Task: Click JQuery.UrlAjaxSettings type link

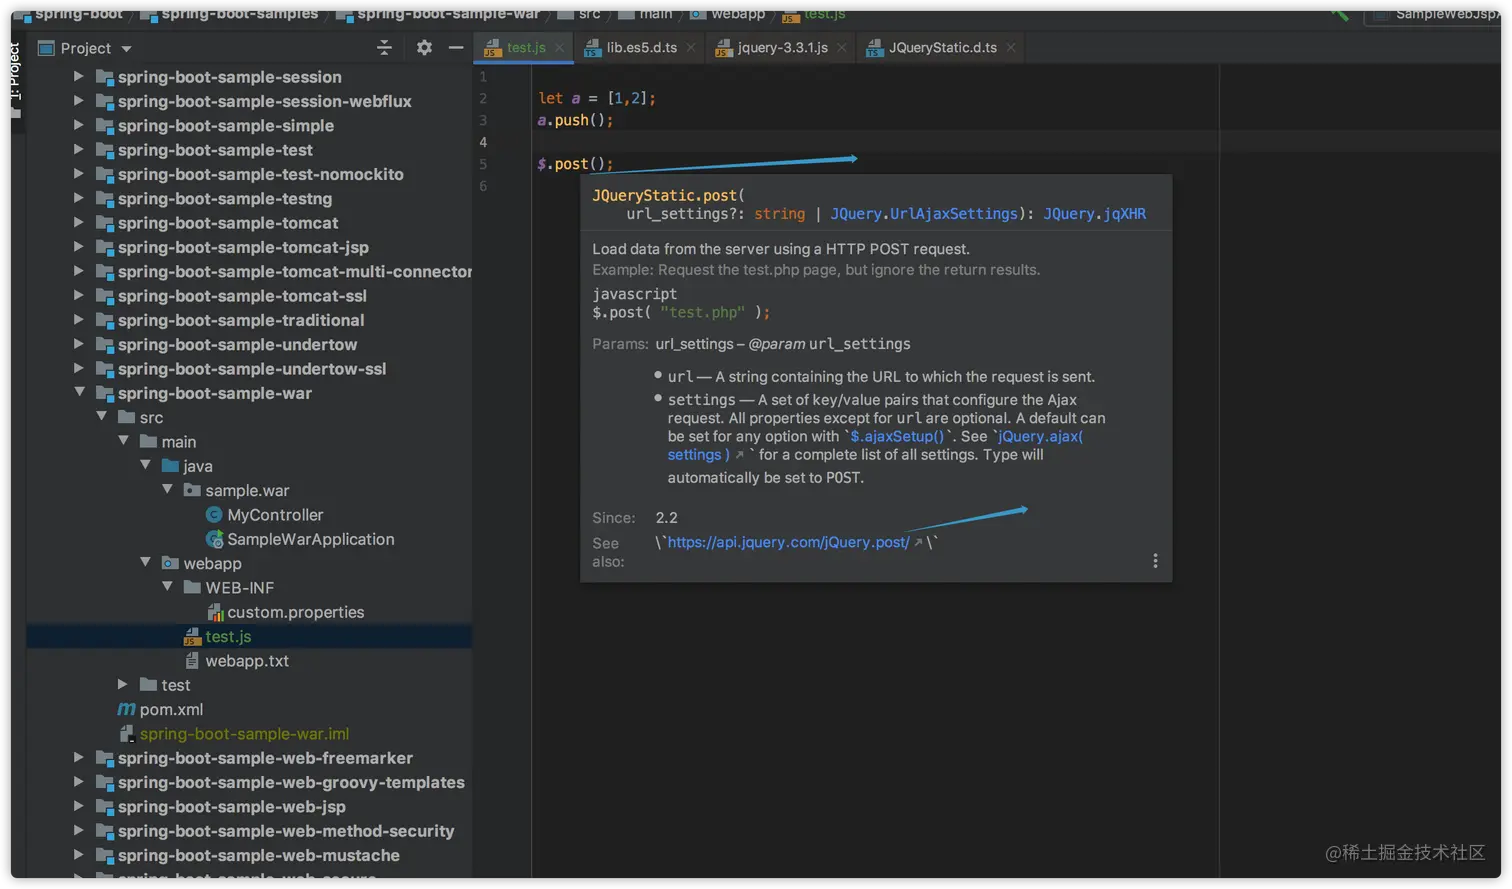Action: [924, 214]
